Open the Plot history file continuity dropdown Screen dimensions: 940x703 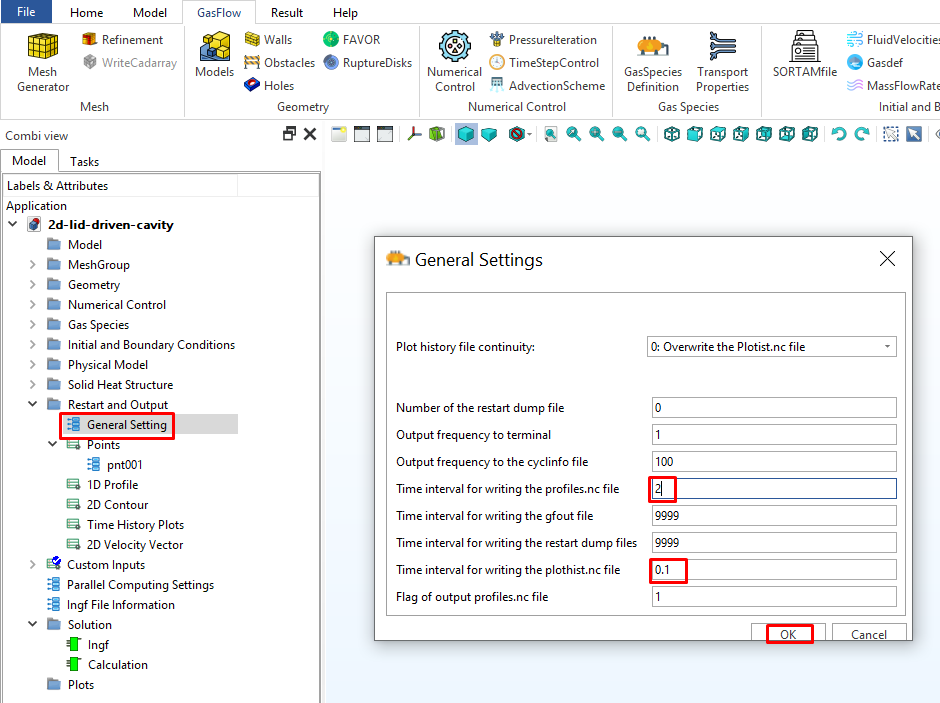(772, 347)
